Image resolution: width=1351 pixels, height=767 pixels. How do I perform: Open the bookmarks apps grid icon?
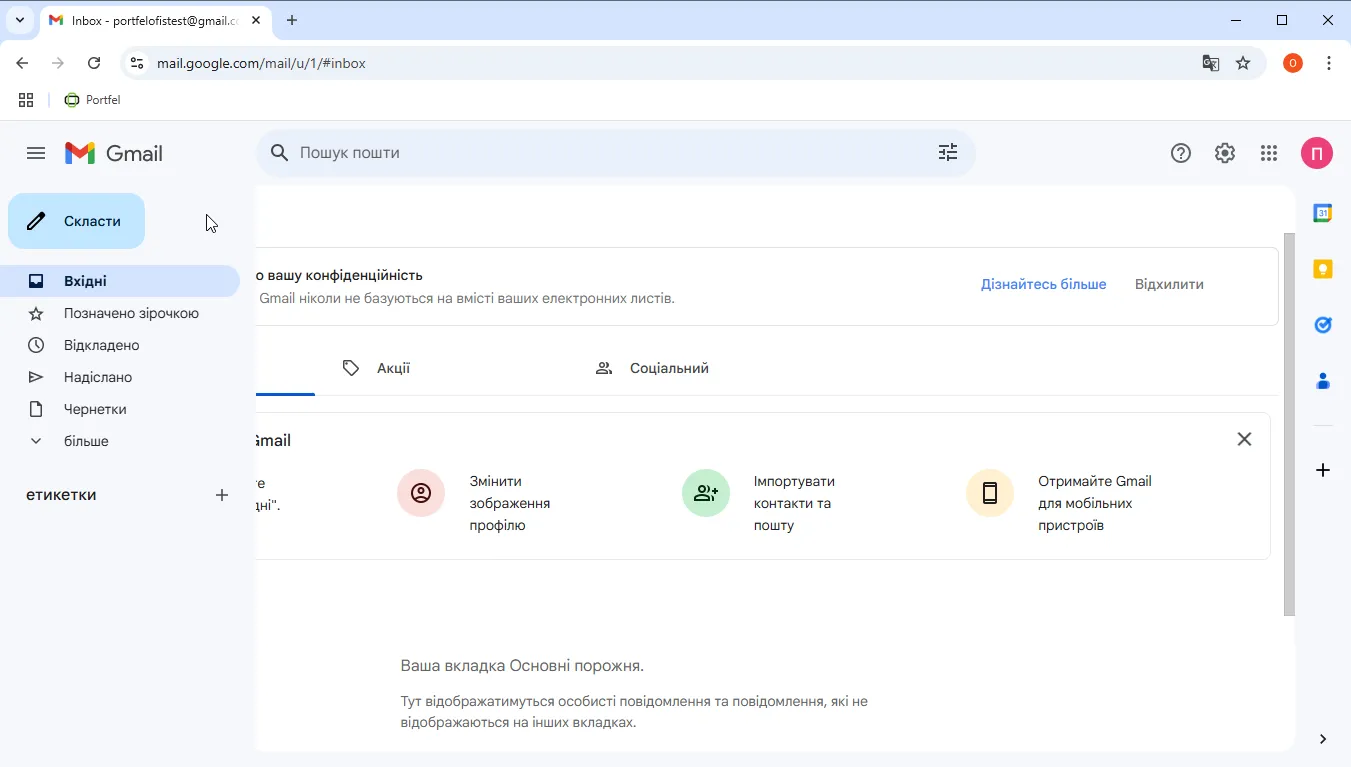click(x=26, y=100)
